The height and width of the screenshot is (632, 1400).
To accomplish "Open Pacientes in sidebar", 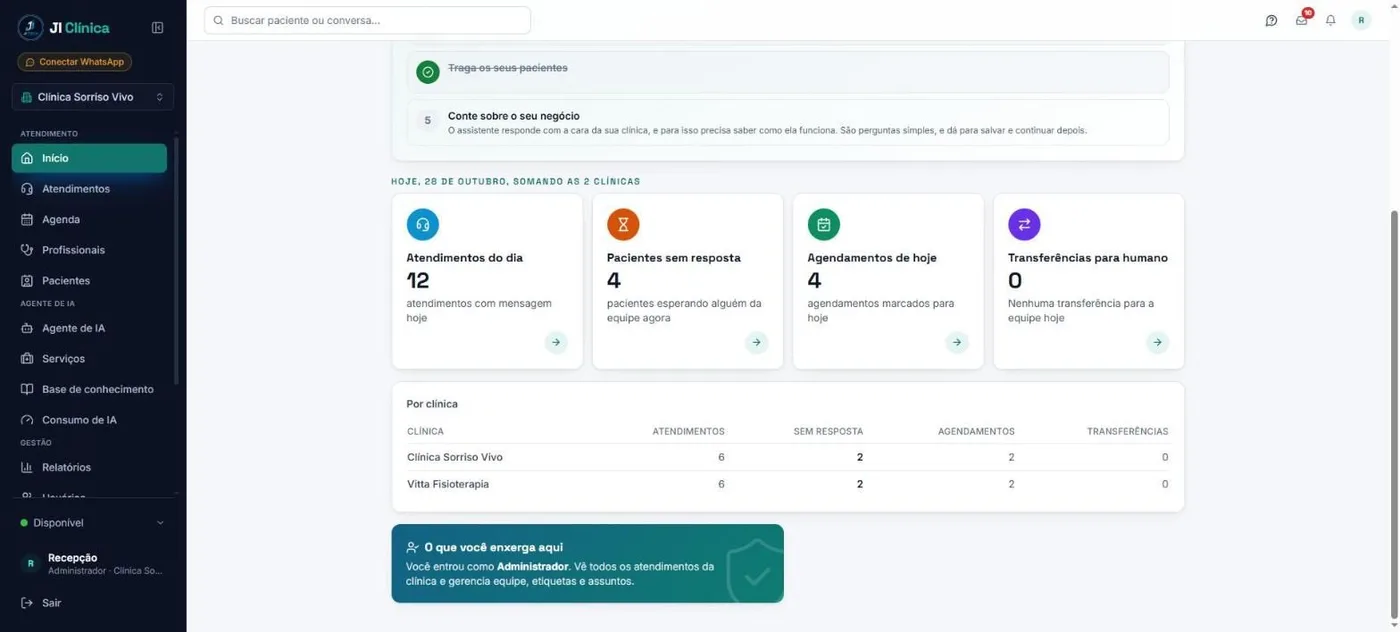I will pyautogui.click(x=89, y=281).
